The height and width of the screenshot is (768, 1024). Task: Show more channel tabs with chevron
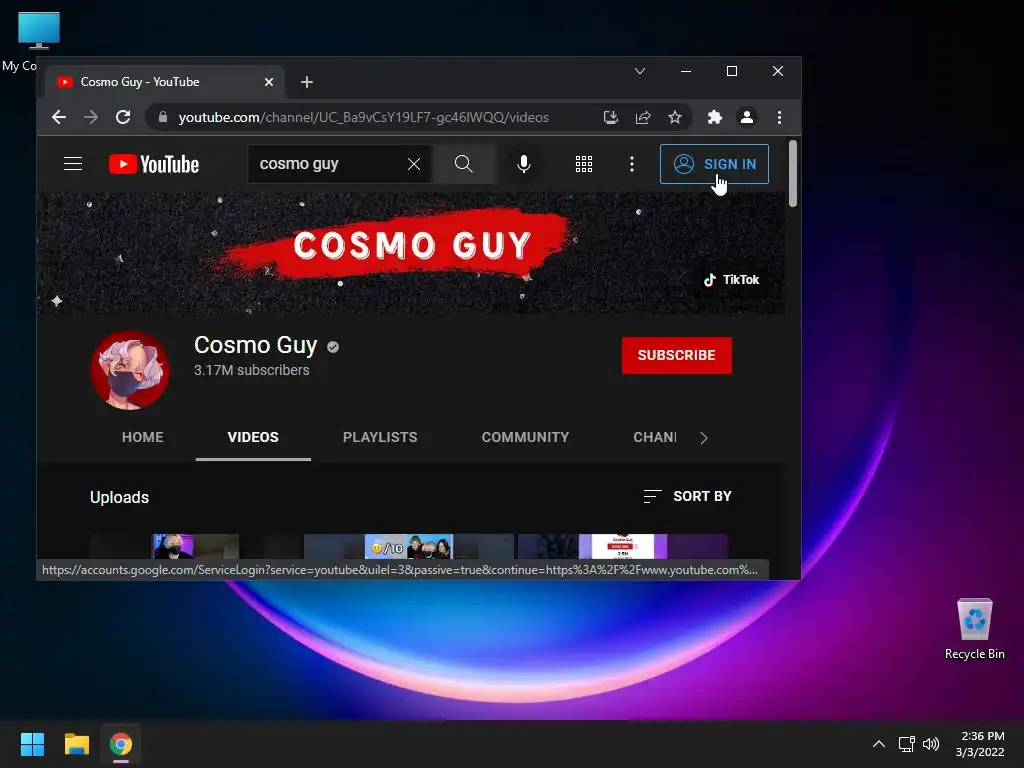coord(704,438)
